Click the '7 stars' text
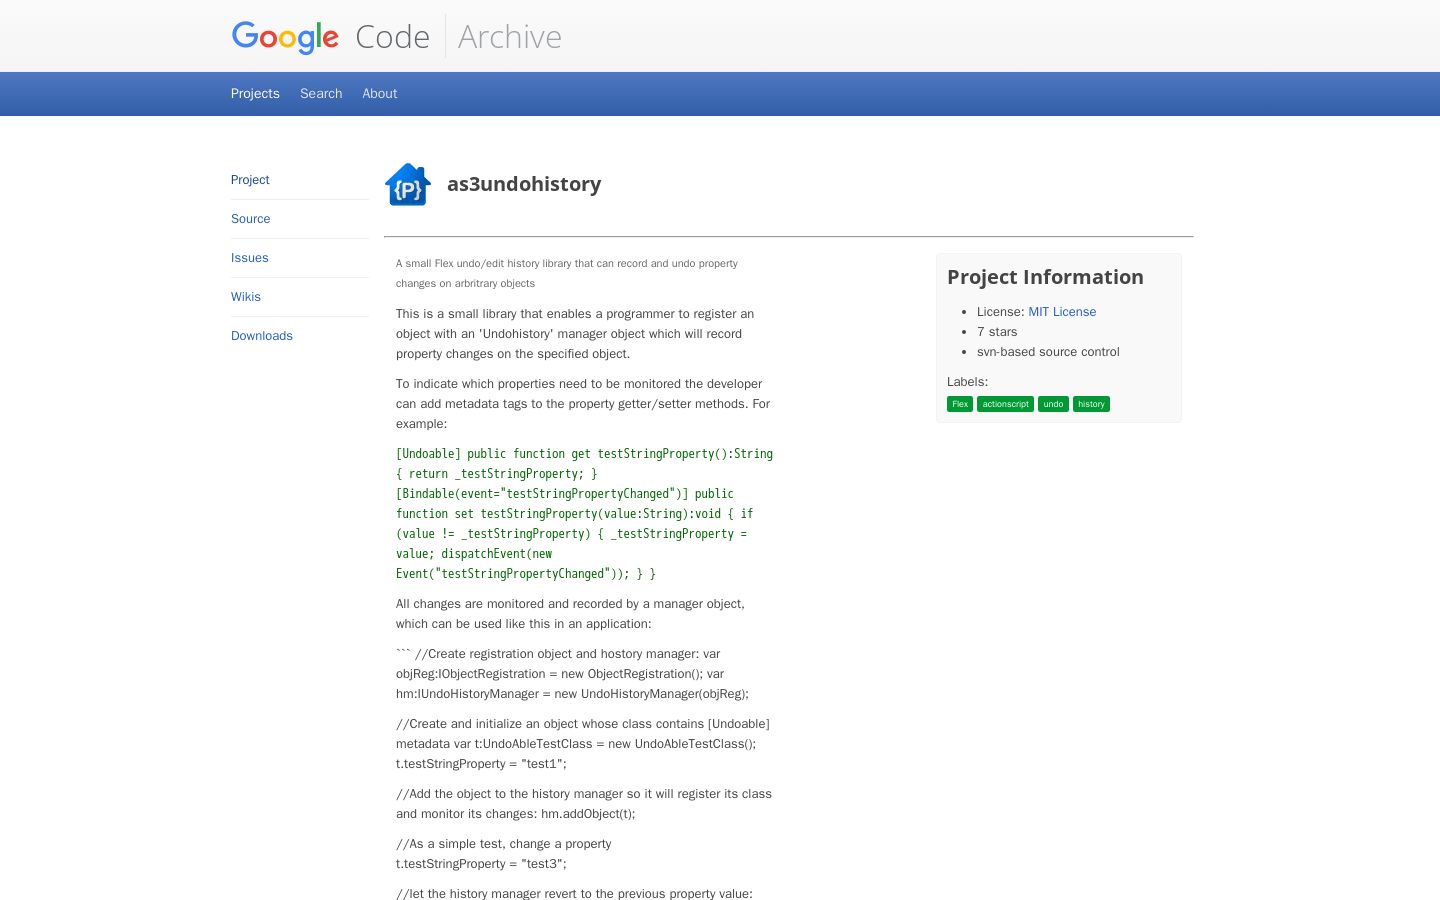1440x900 pixels. pos(997,332)
